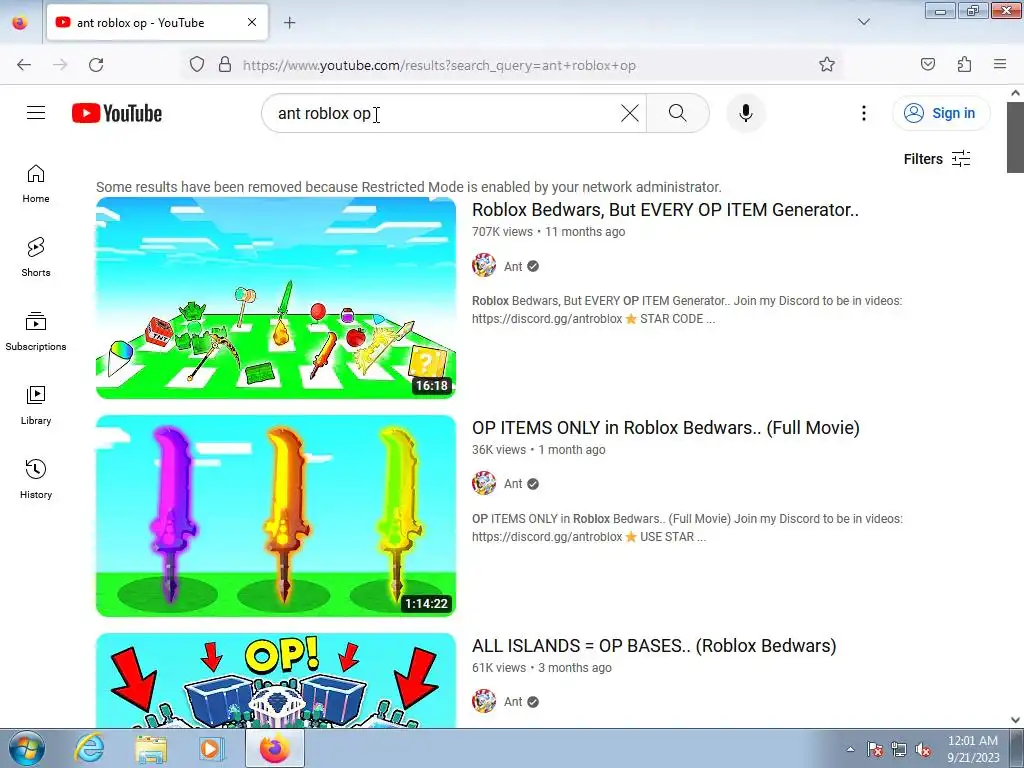Click Ant channel avatar under first video
The height and width of the screenshot is (768, 1024).
click(x=484, y=266)
